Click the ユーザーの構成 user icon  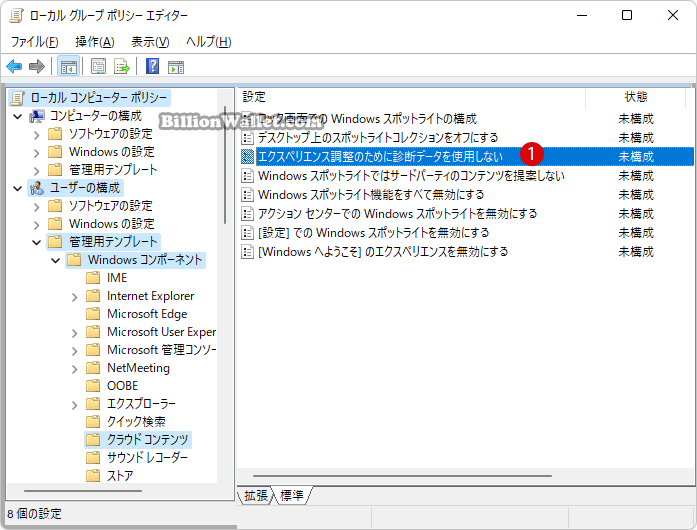(x=37, y=188)
